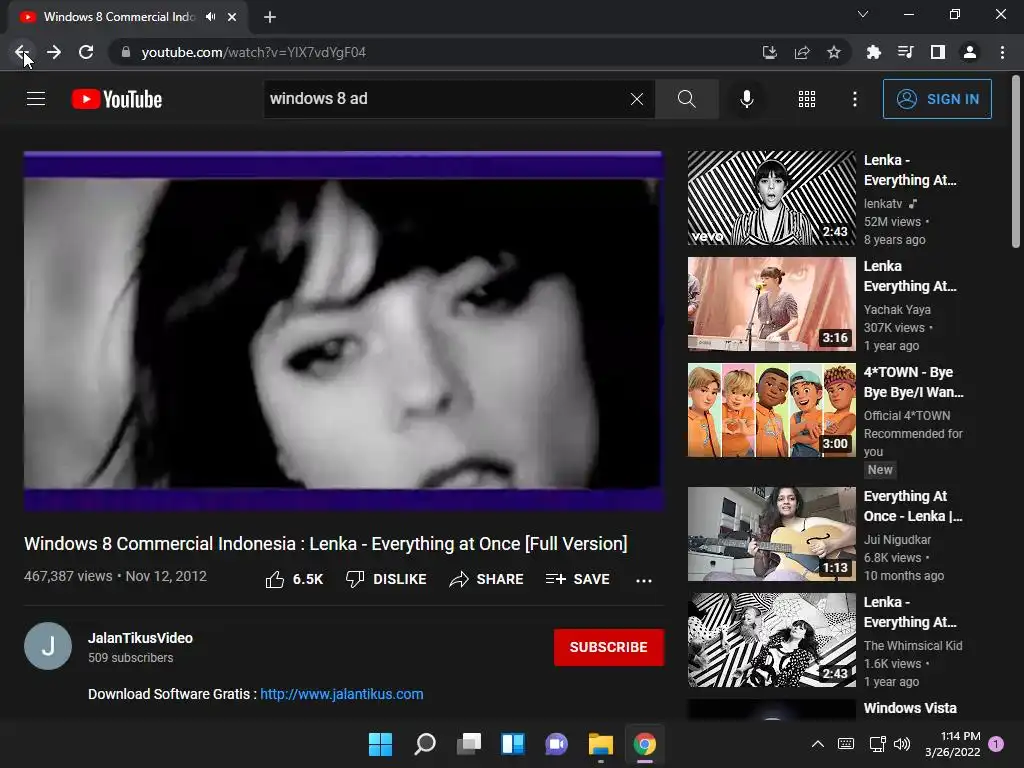The height and width of the screenshot is (768, 1024).
Task: Install app icon in address bar
Action: coord(770,52)
